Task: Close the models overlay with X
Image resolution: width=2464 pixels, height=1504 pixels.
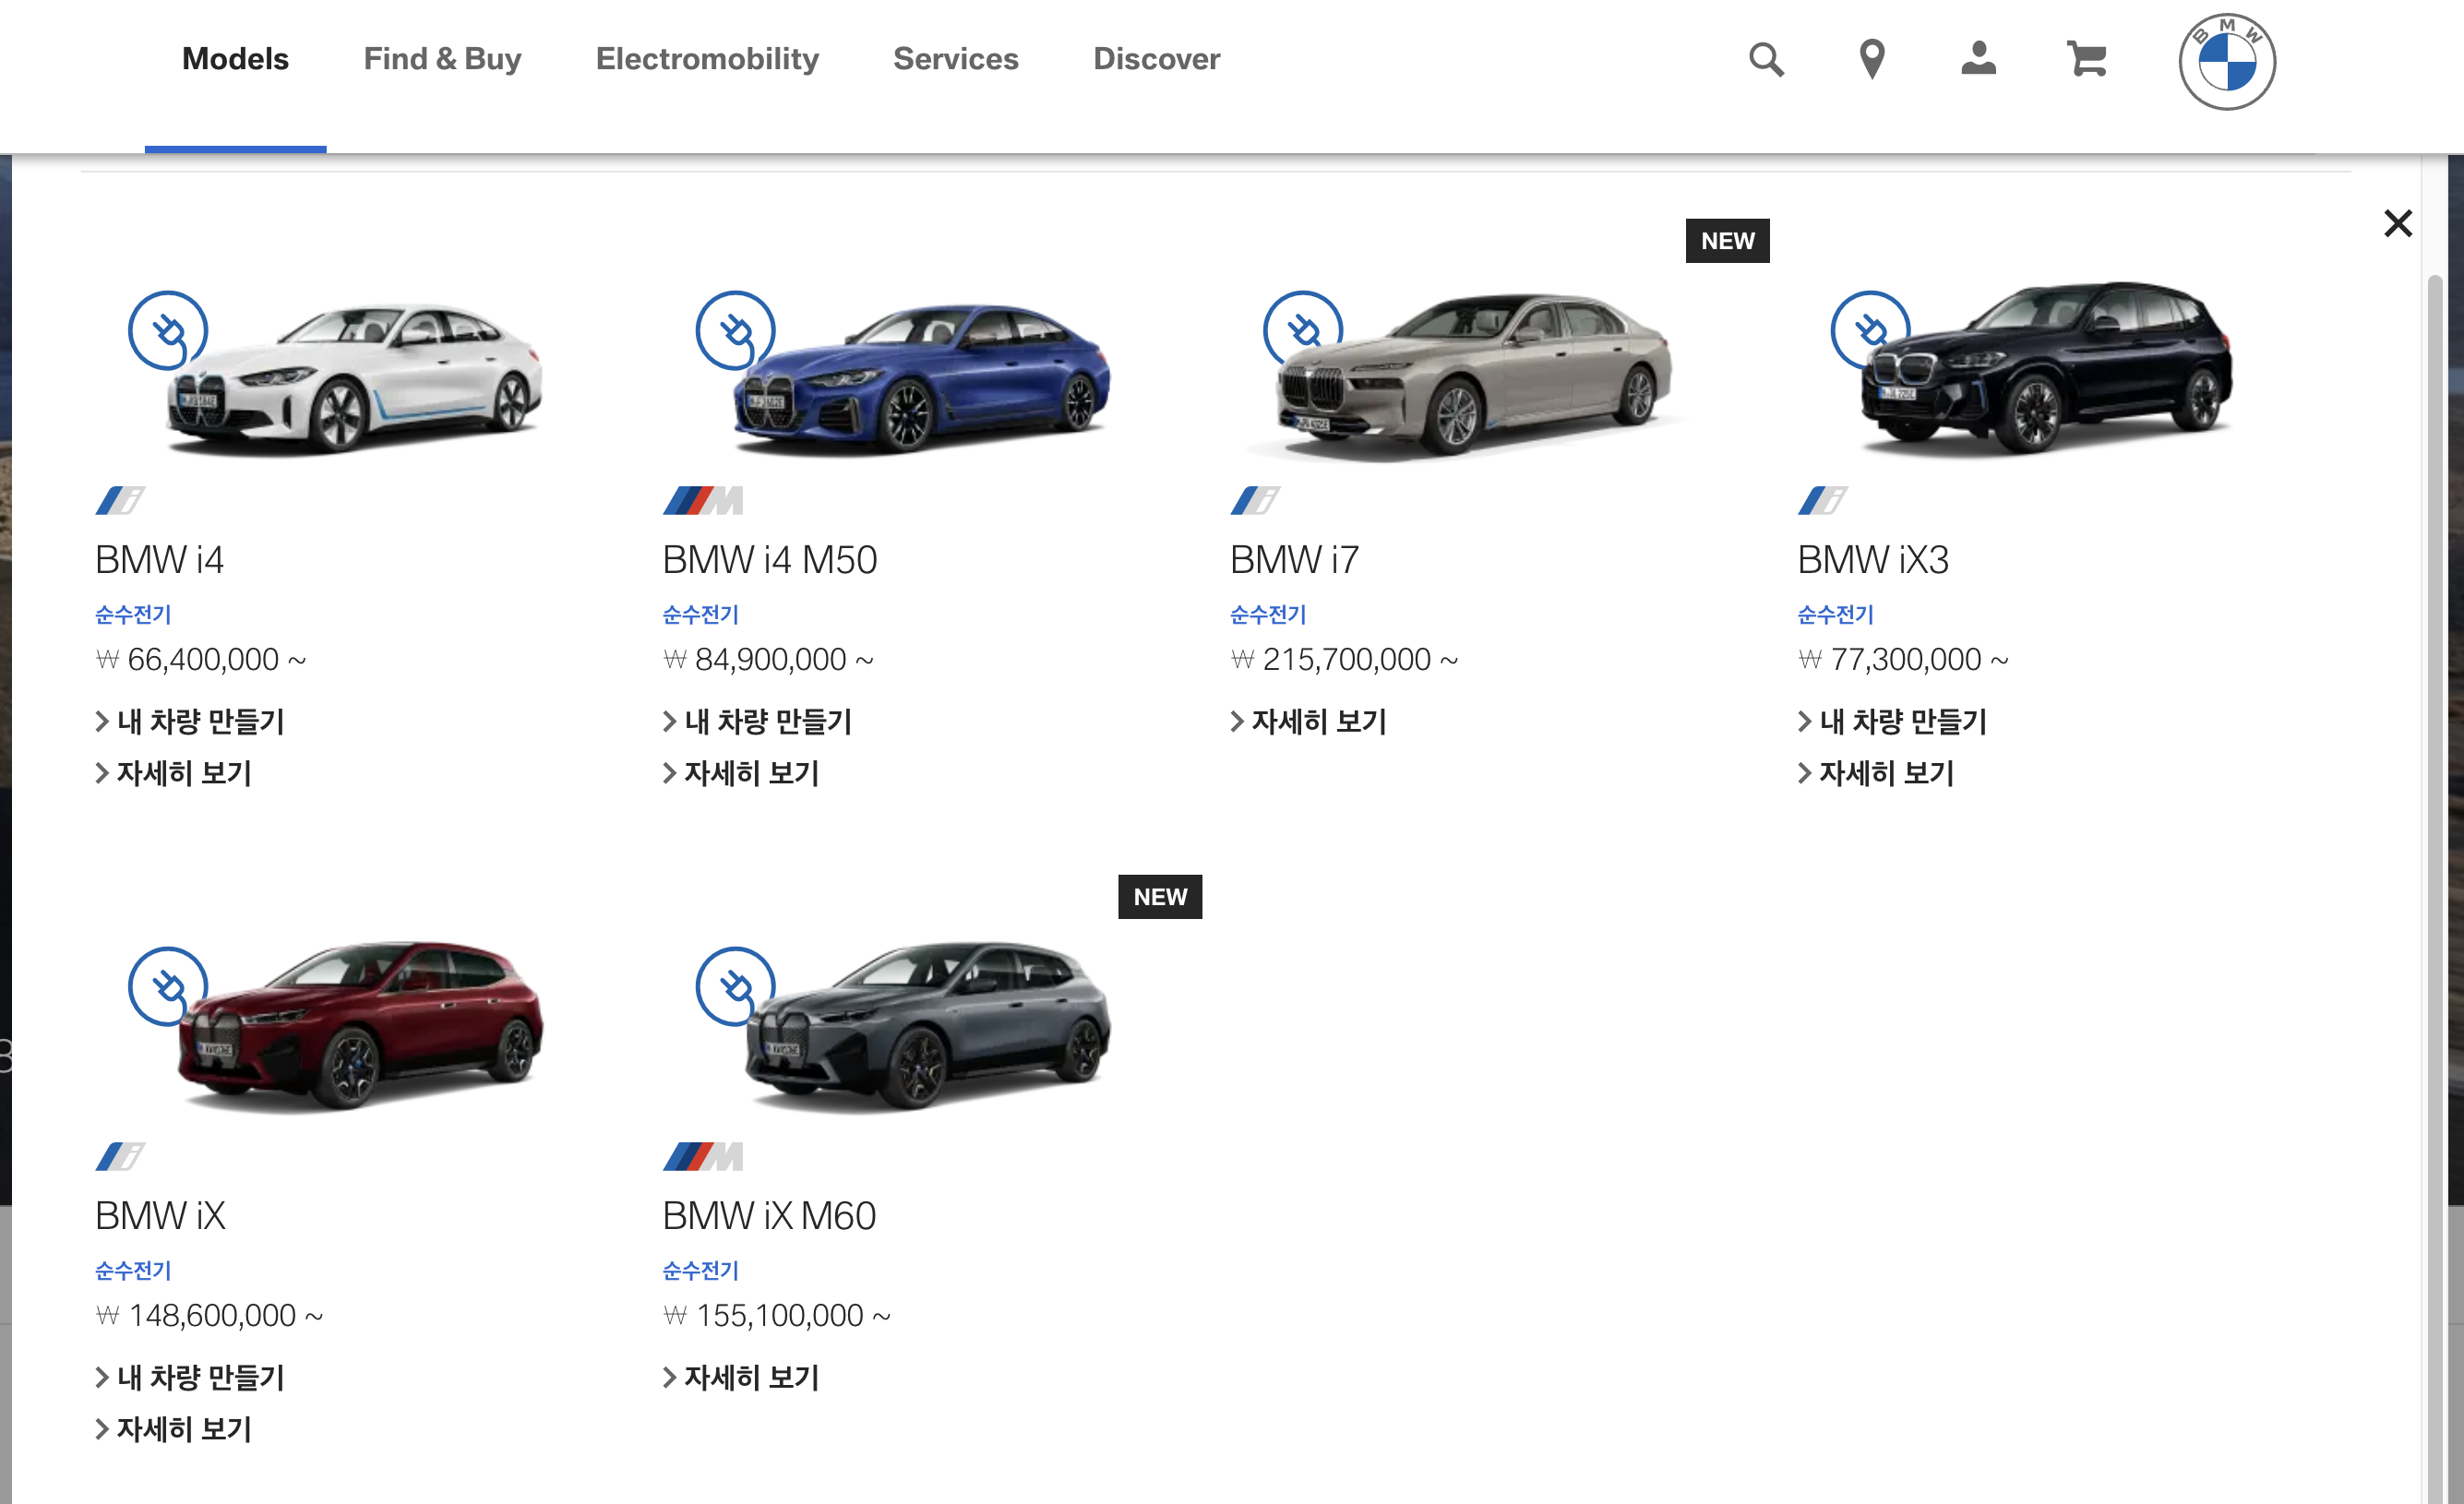Action: click(2398, 223)
